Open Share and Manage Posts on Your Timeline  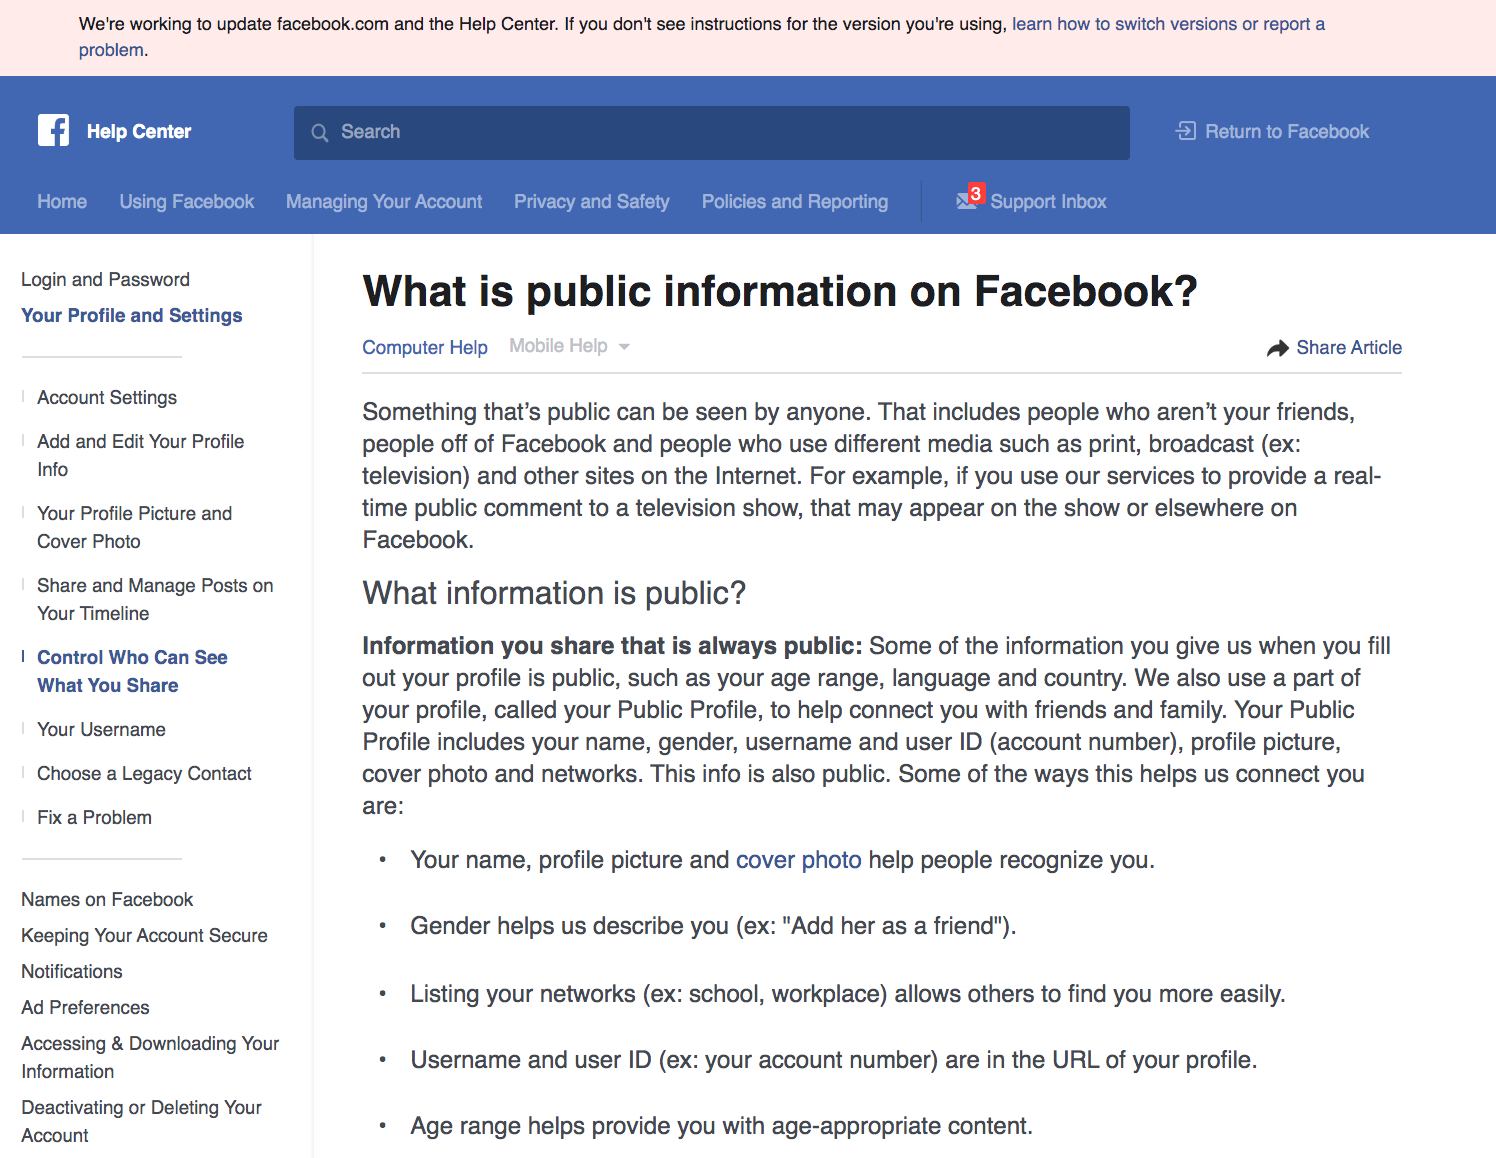point(155,599)
